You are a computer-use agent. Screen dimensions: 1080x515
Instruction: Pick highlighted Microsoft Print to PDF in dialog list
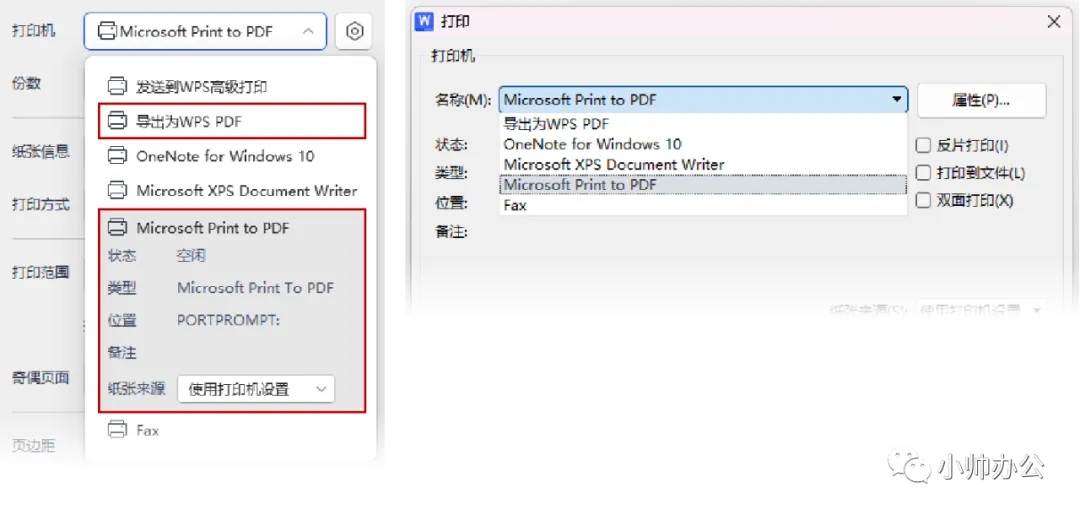pos(703,185)
